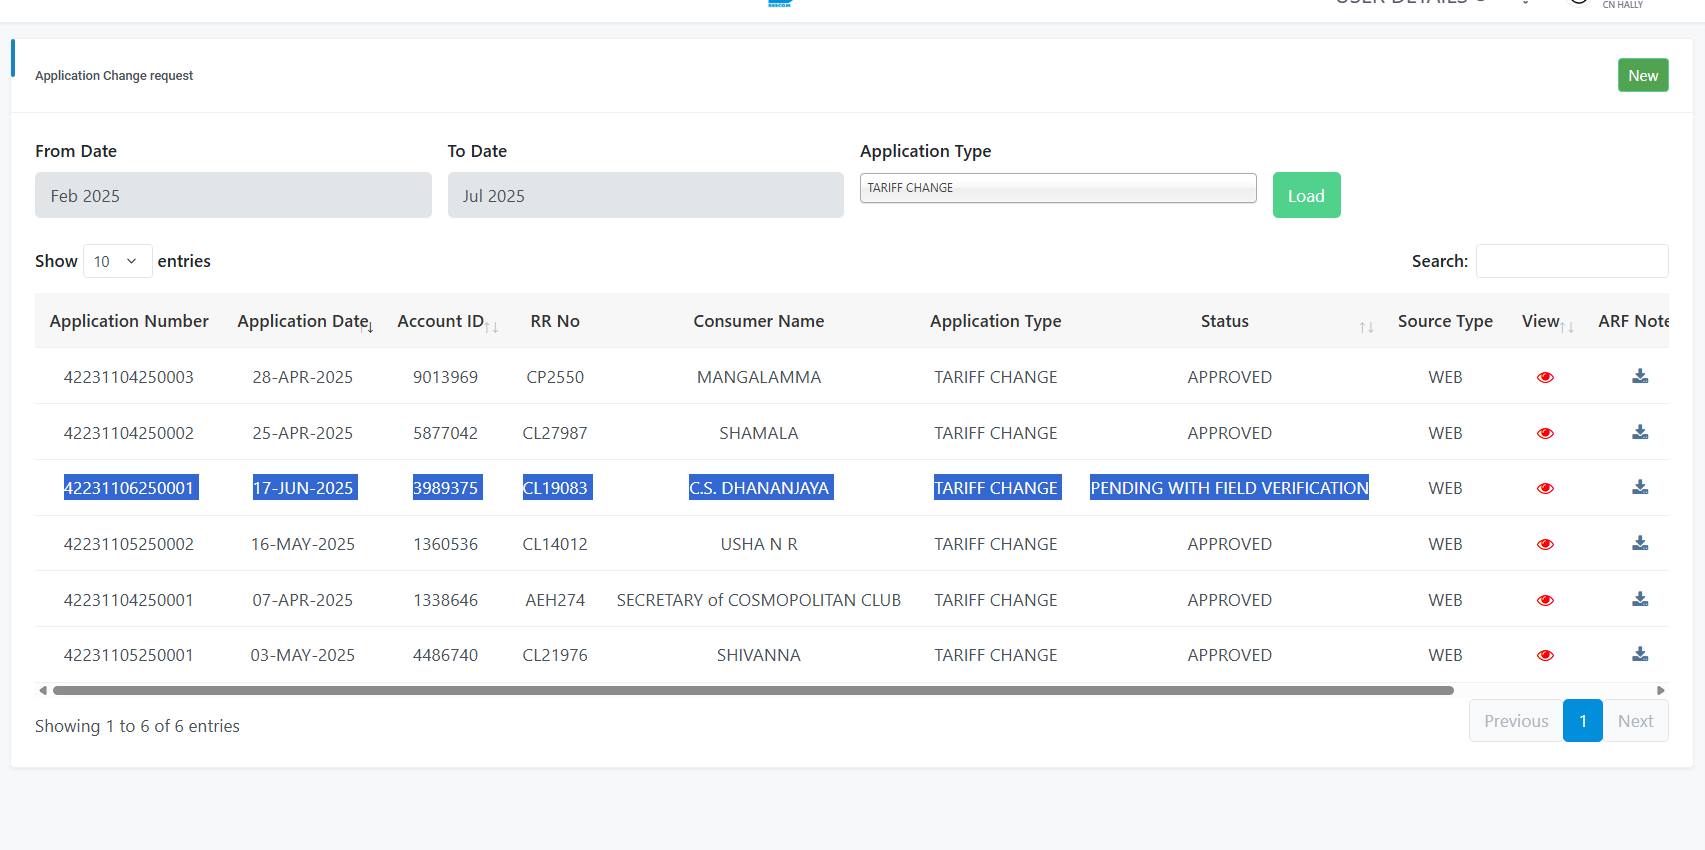1705x850 pixels.
Task: Click the table horizontal scrollbar
Action: (x=753, y=690)
